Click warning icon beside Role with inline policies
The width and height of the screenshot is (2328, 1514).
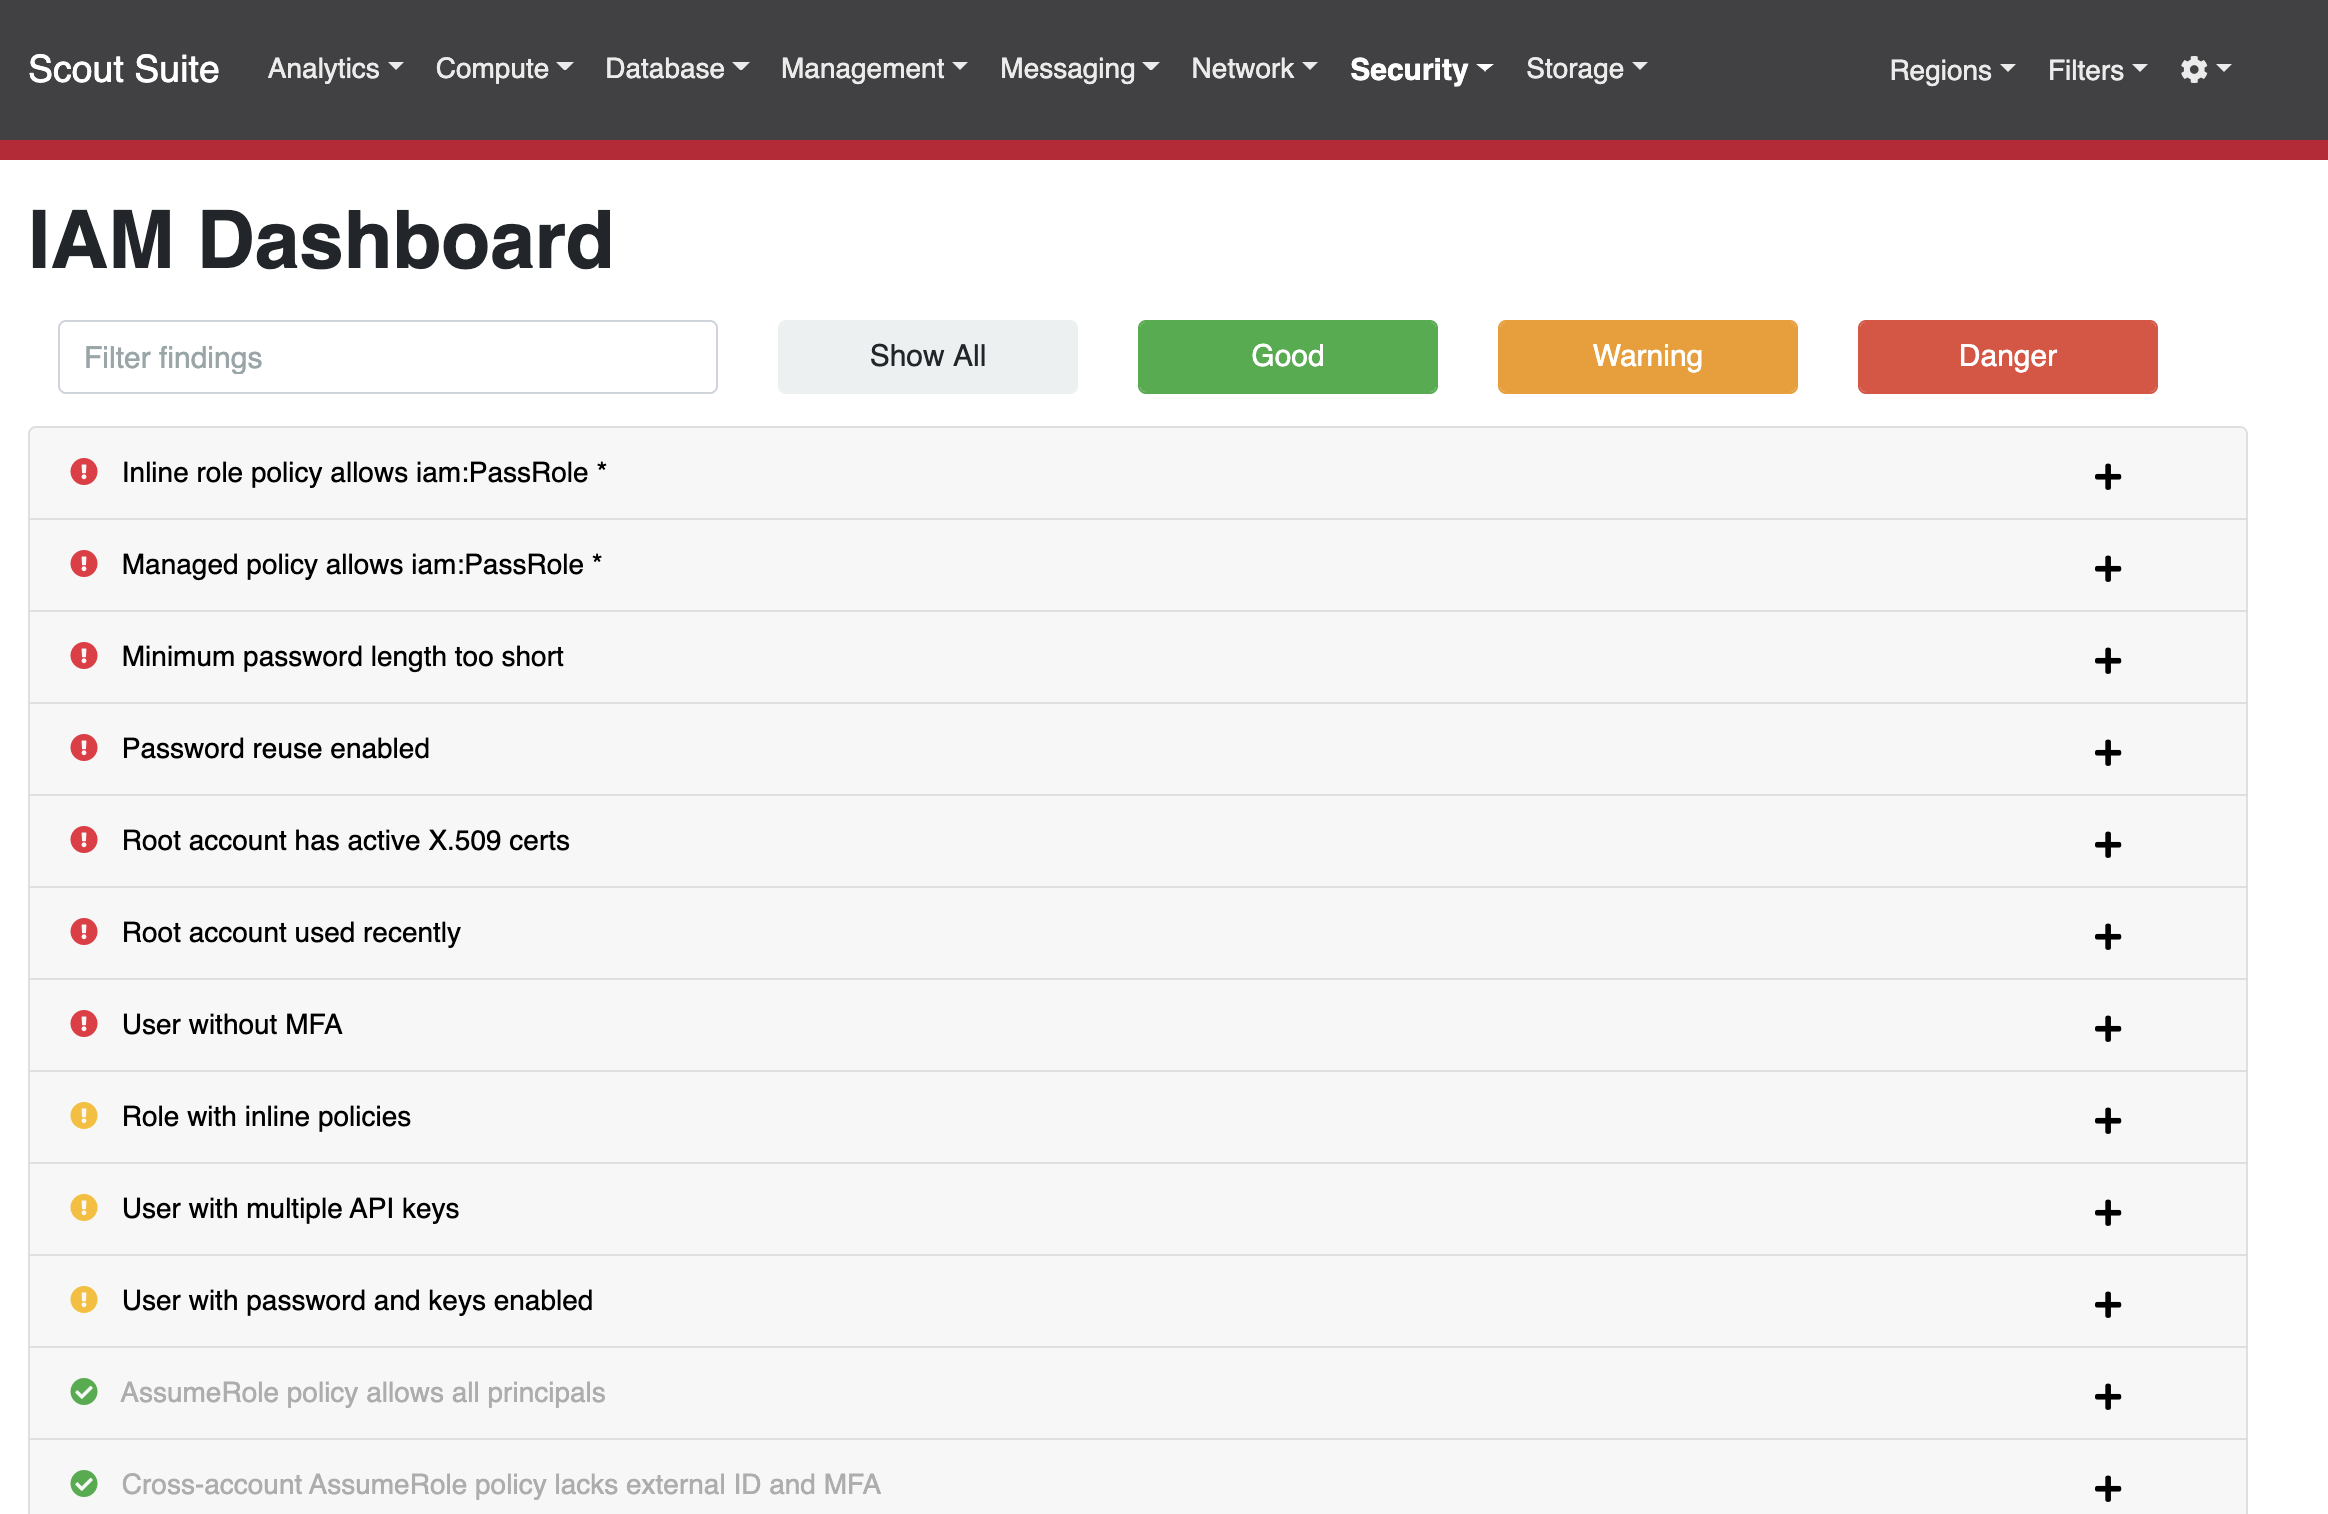pos(84,1116)
